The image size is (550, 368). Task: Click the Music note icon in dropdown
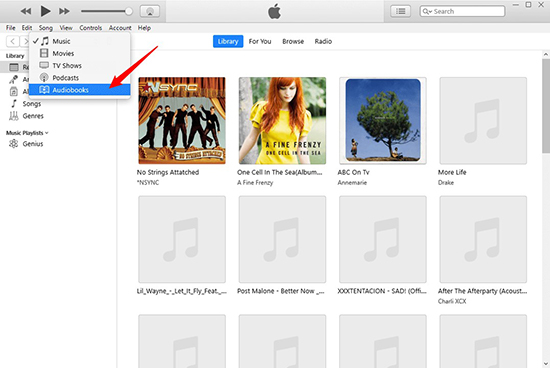(45, 41)
